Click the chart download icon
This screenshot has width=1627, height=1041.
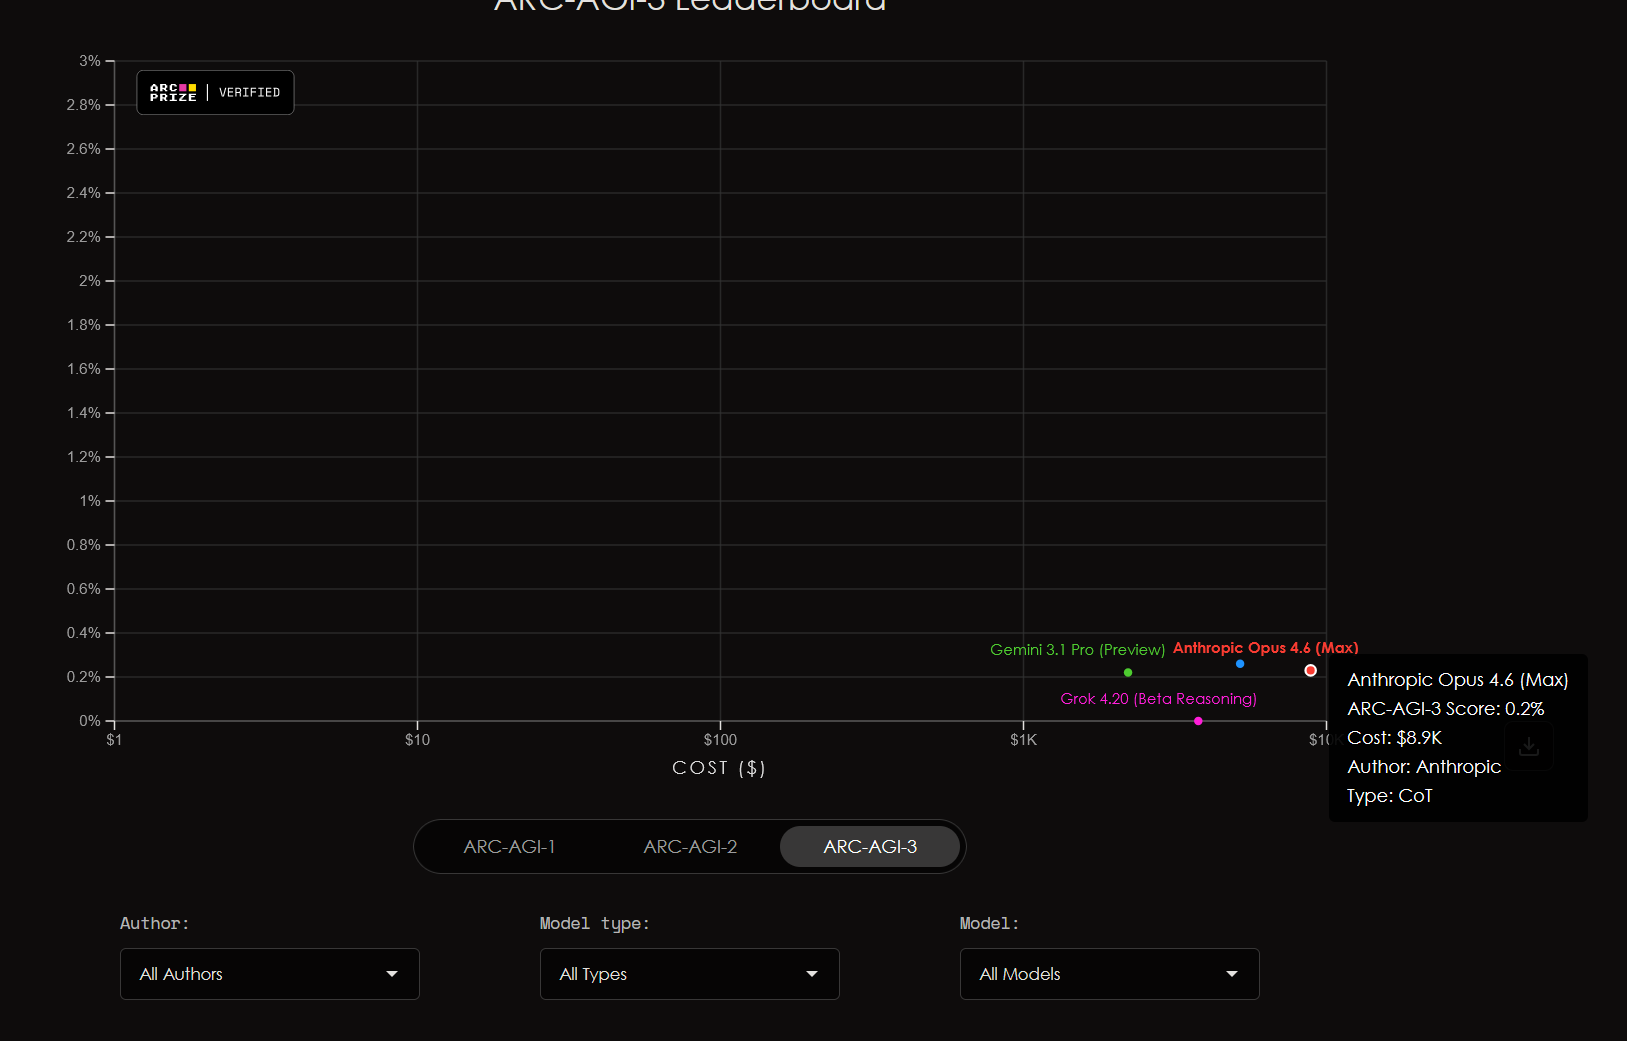[1528, 746]
